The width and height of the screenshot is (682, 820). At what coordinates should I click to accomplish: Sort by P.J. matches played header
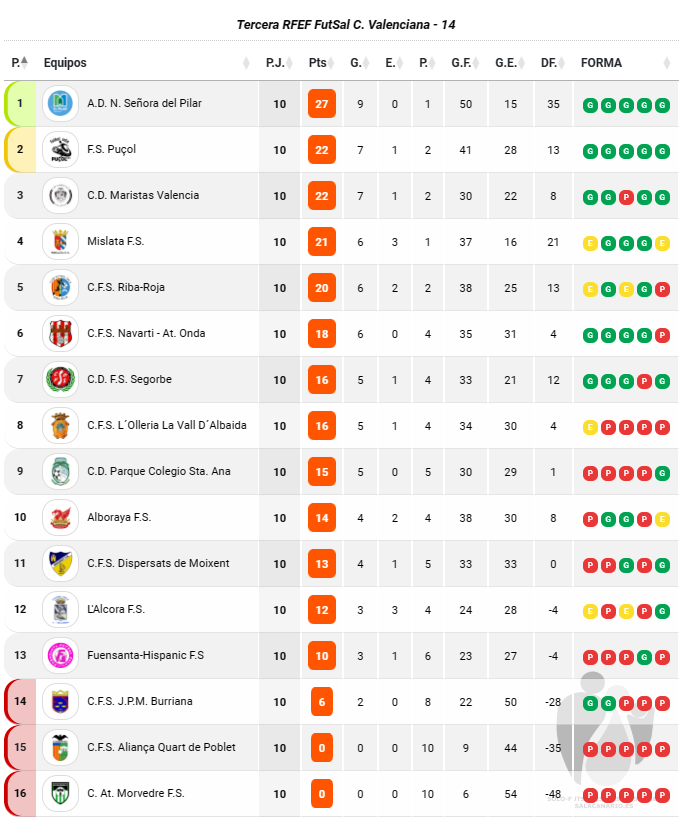(279, 63)
